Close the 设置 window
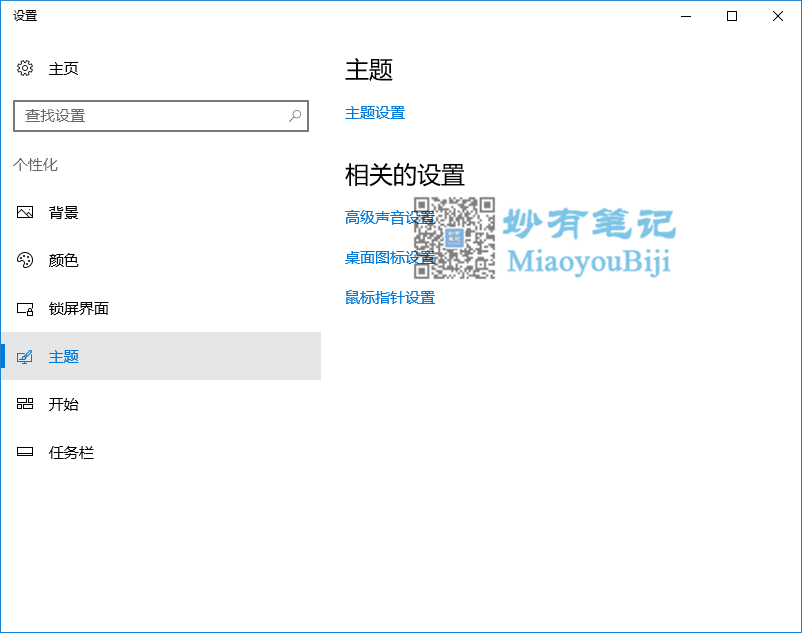Image resolution: width=802 pixels, height=633 pixels. (778, 16)
